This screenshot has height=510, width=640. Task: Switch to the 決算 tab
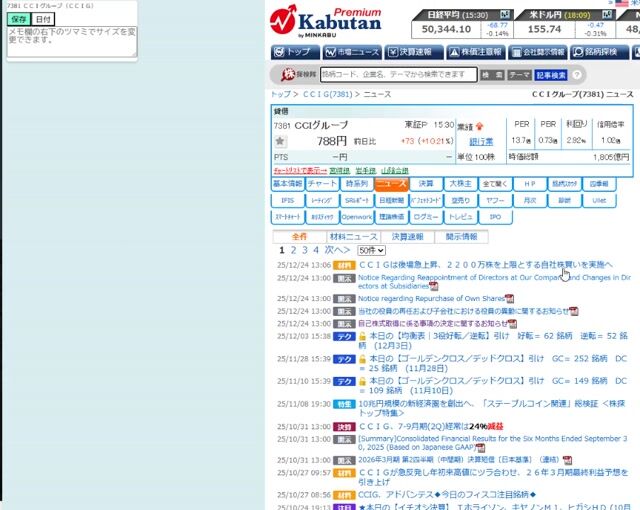(426, 184)
